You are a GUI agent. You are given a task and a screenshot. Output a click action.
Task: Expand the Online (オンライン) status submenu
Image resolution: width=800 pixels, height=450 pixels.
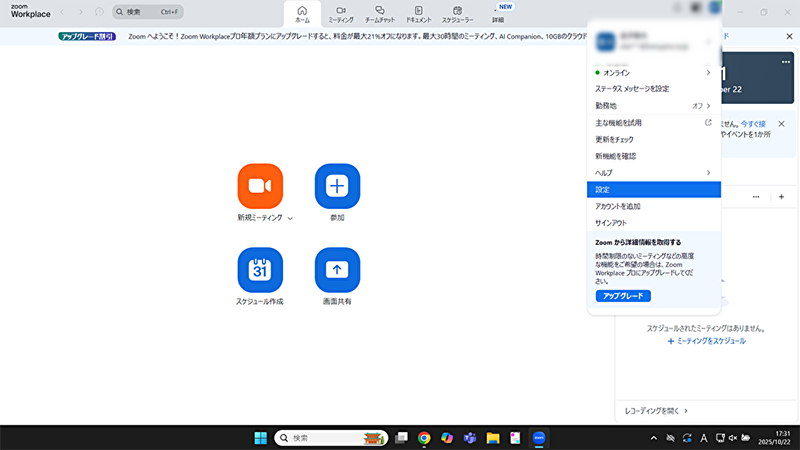pos(708,73)
